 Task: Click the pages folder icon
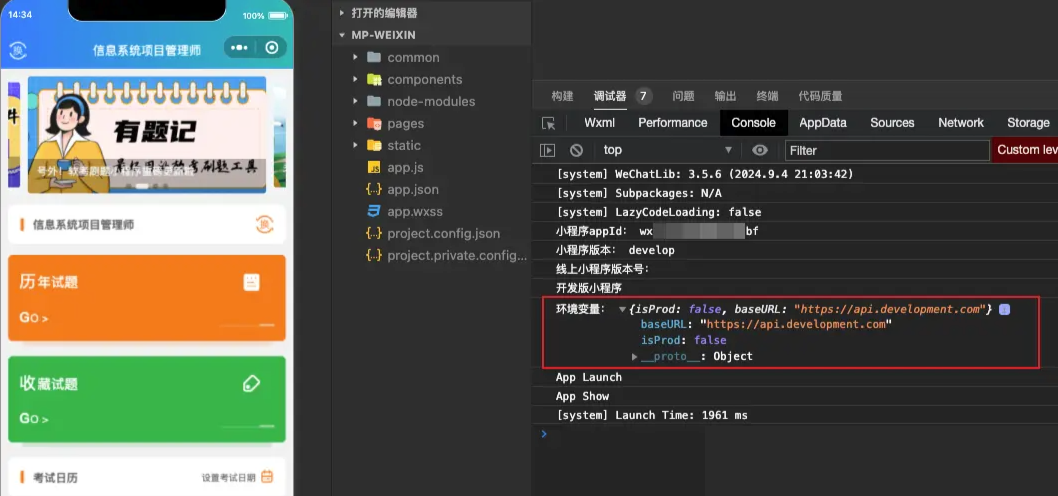click(x=374, y=123)
